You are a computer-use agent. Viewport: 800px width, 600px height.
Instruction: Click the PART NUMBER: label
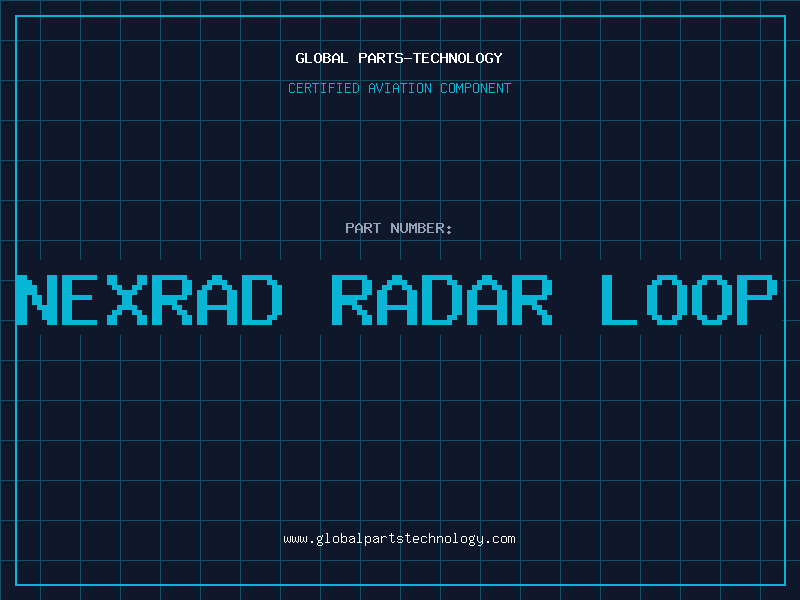tap(399, 228)
